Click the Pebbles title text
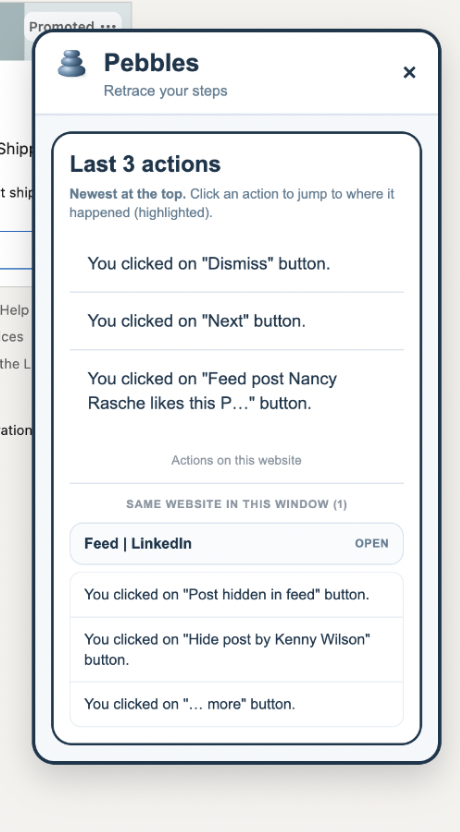The width and height of the screenshot is (460, 832). [151, 63]
